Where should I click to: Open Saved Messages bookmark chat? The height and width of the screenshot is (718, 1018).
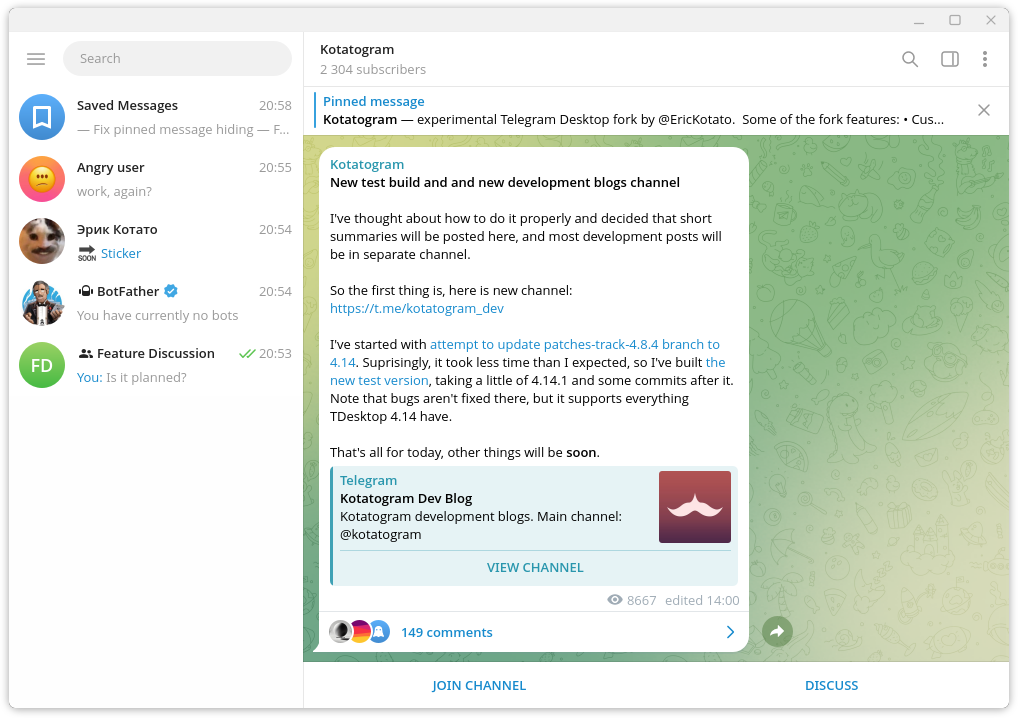[42, 117]
